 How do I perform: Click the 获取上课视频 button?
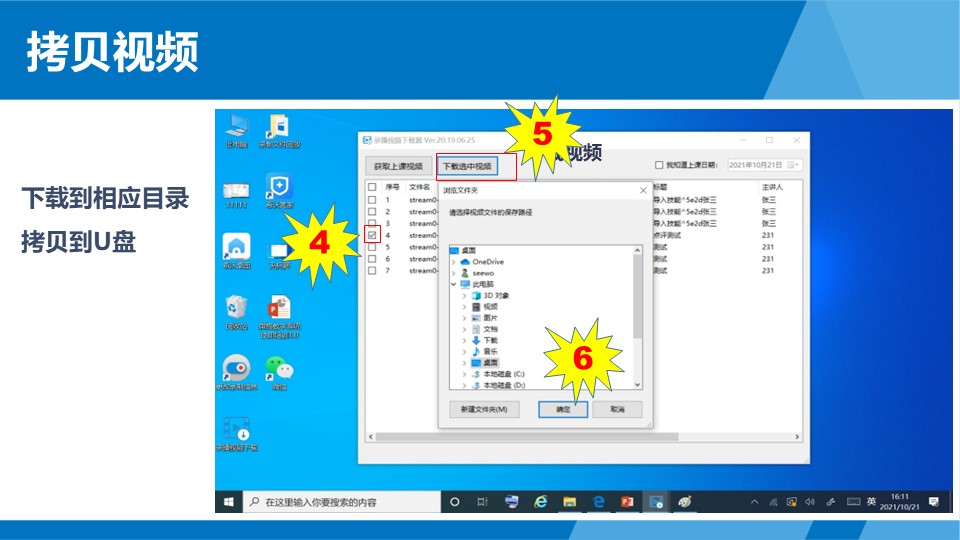398,166
